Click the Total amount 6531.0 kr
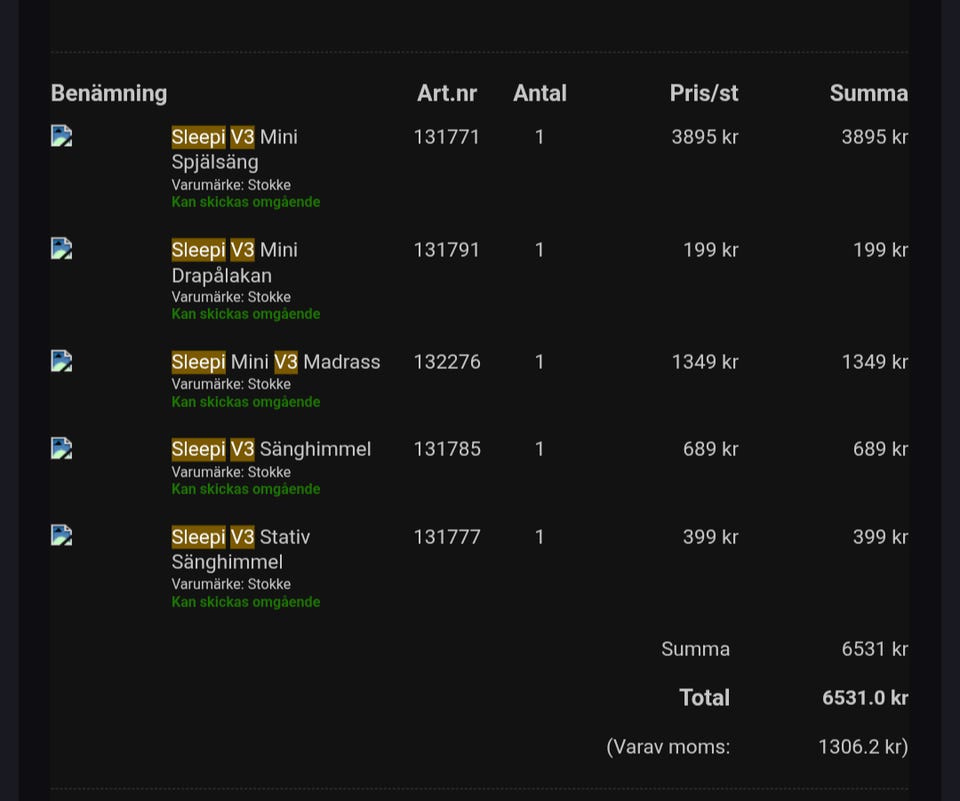This screenshot has height=801, width=960. click(864, 698)
